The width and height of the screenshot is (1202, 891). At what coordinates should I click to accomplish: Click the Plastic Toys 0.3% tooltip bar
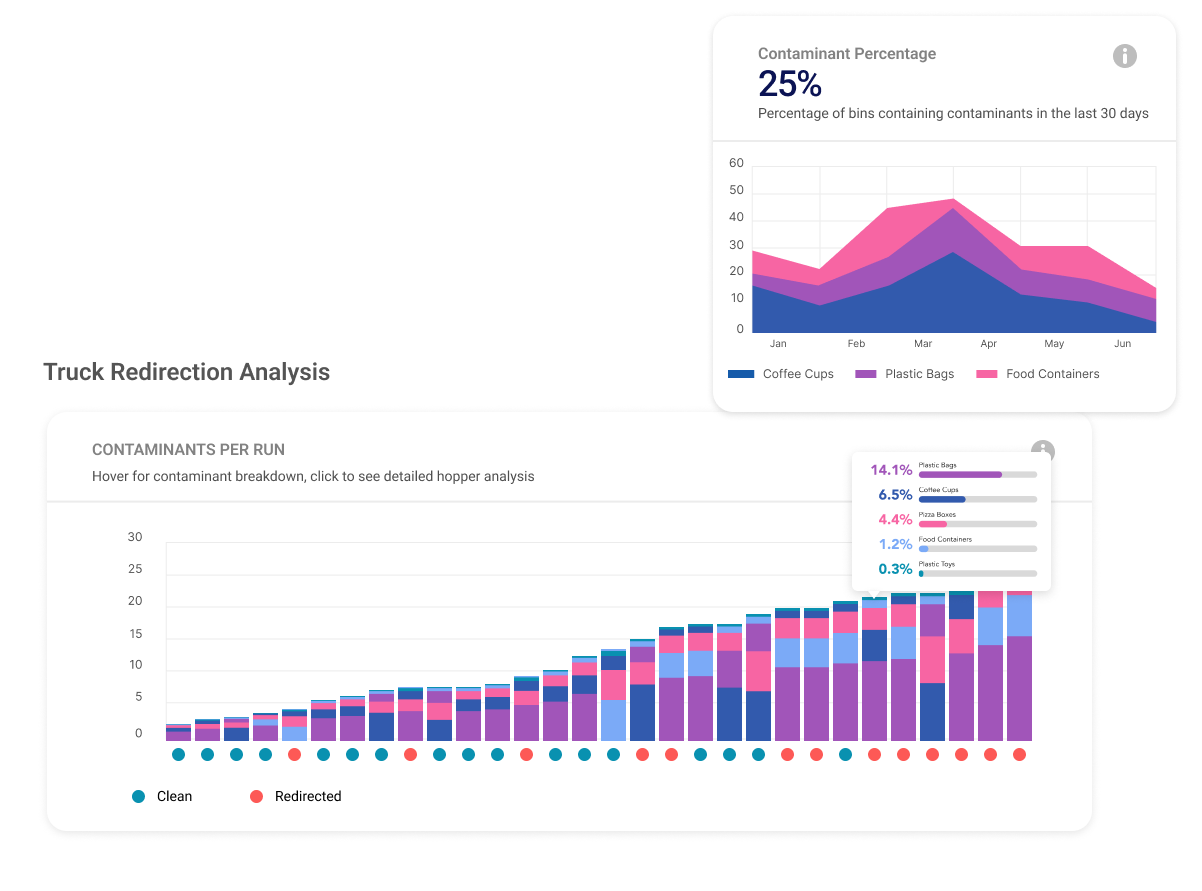(x=977, y=573)
